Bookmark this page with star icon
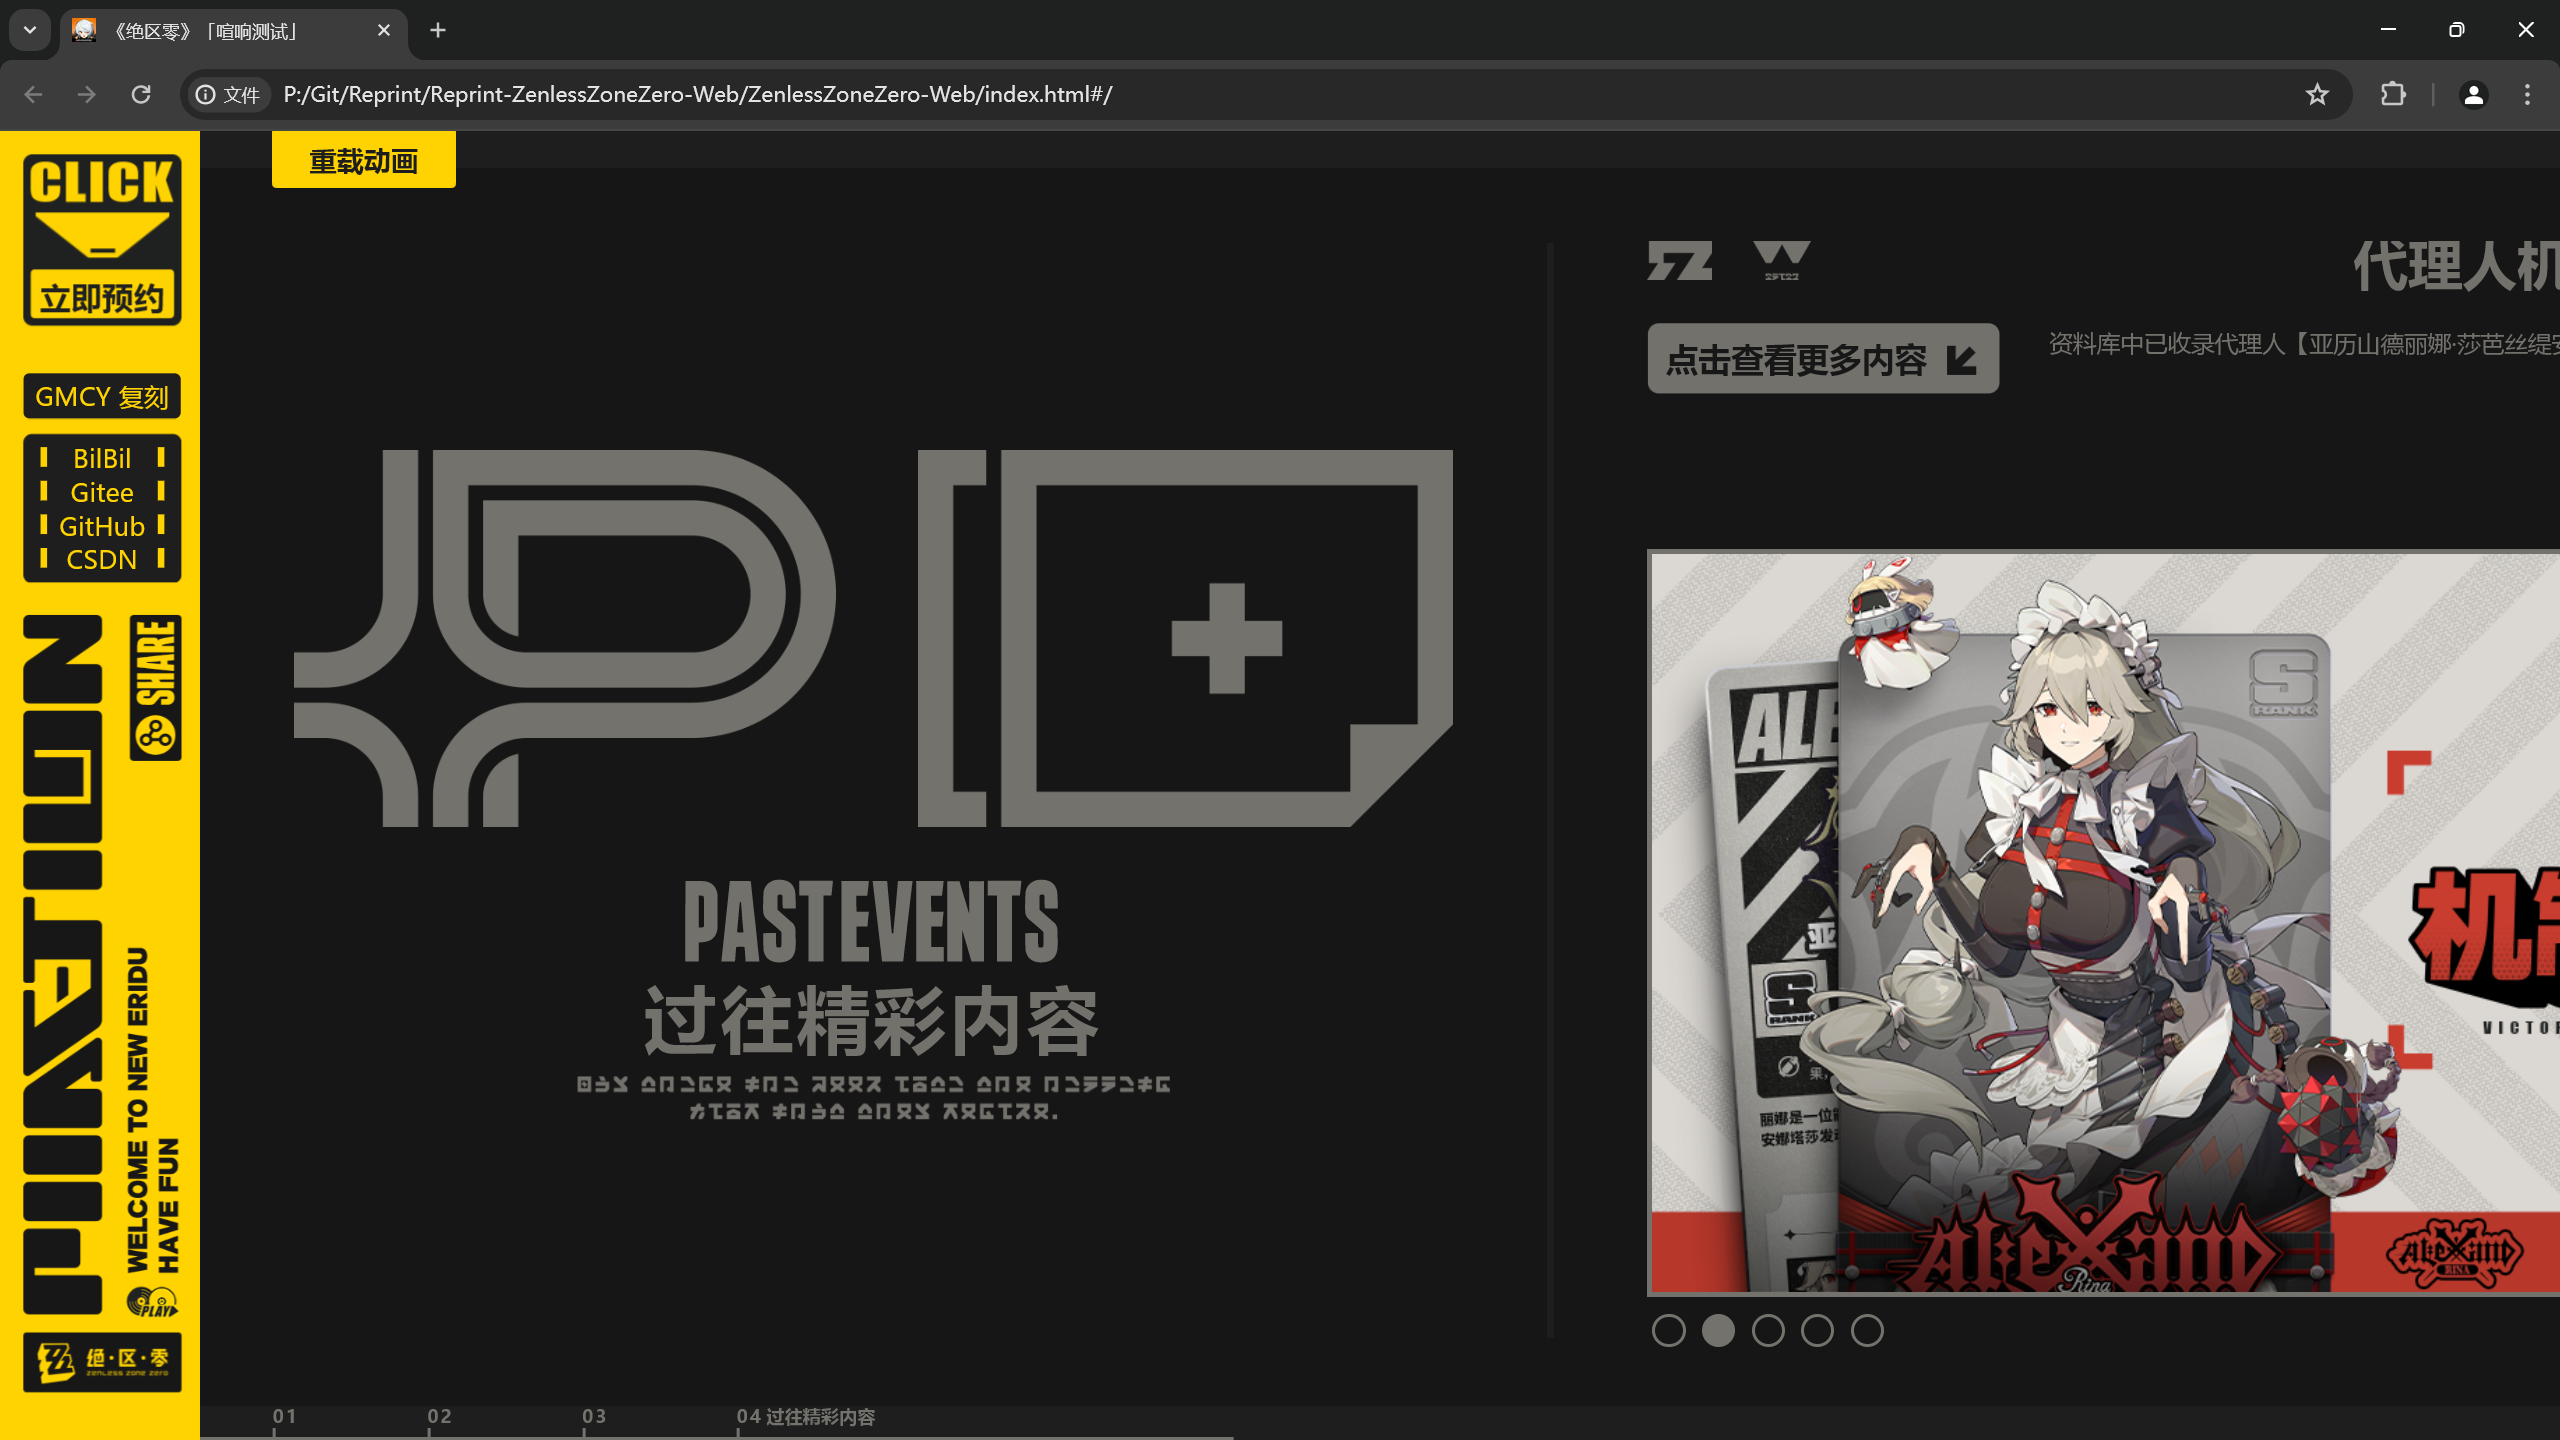The image size is (2560, 1440). click(2317, 94)
